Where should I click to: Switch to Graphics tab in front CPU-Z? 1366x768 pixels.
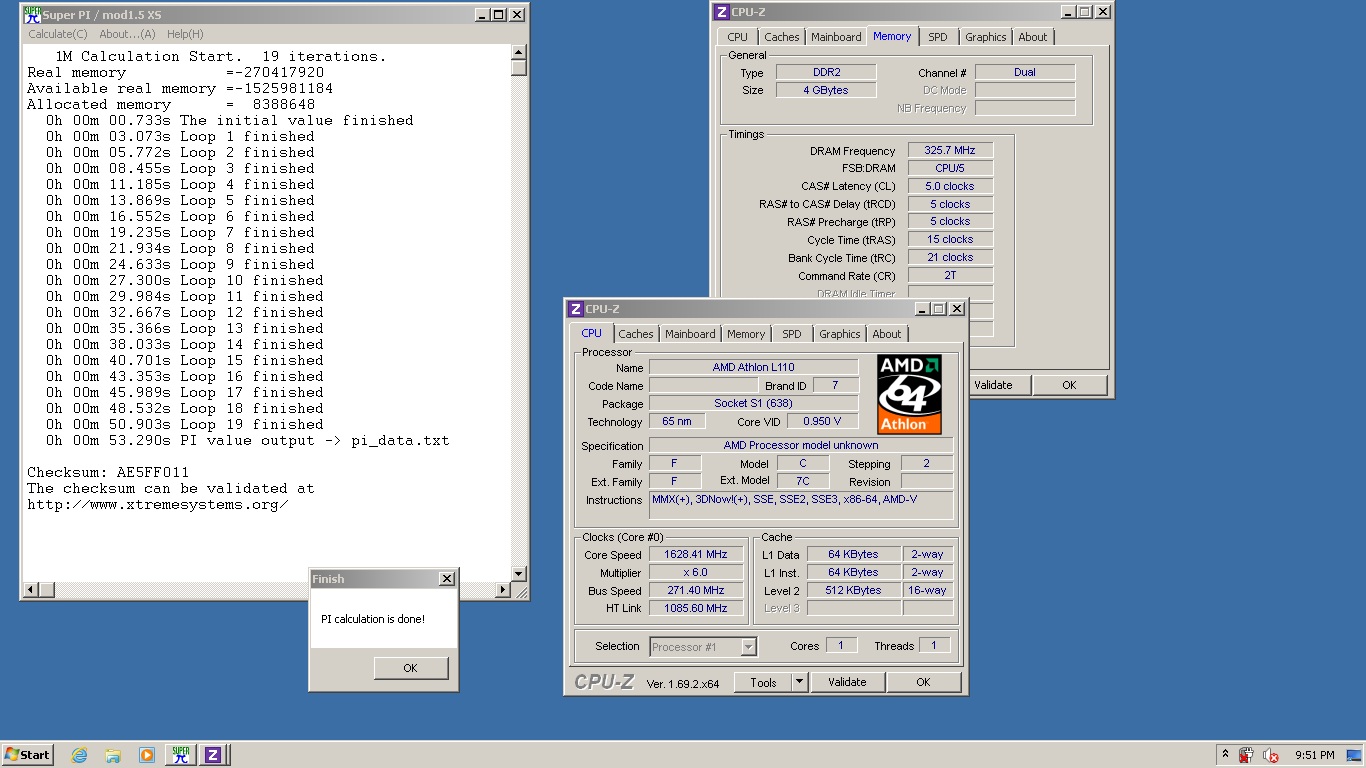839,334
